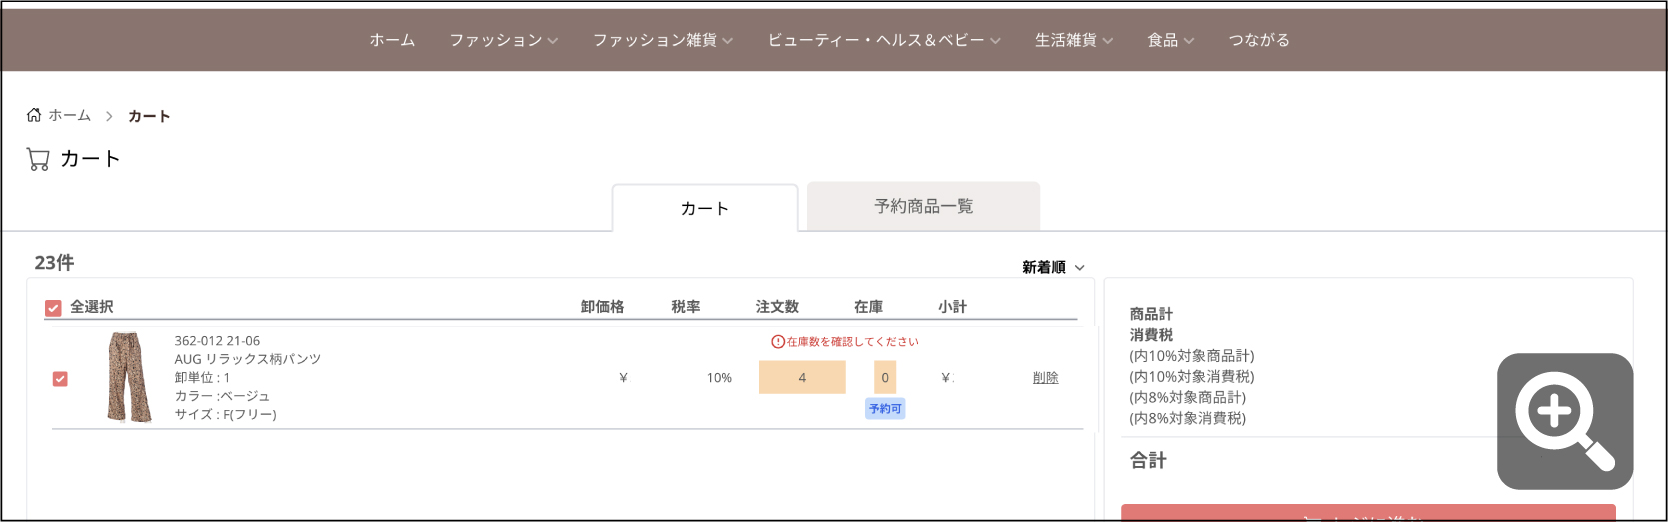Click the product name AUG リラックス柄パンツ
The width and height of the screenshot is (1668, 522).
248,359
